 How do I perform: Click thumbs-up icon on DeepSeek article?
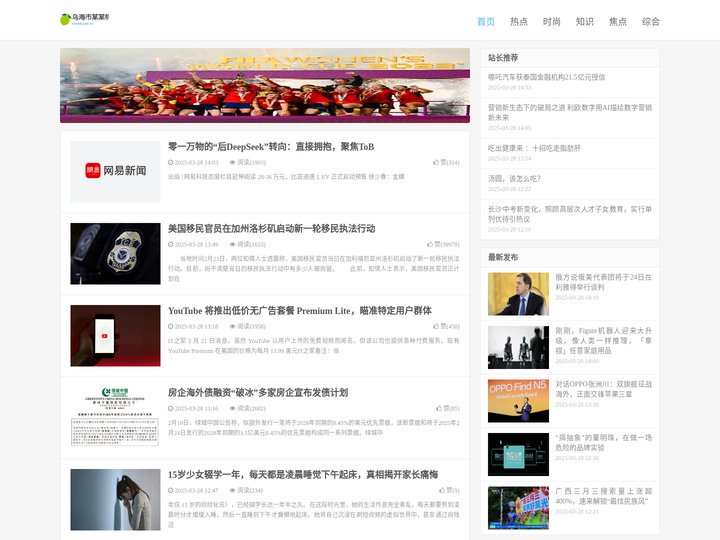point(436,163)
